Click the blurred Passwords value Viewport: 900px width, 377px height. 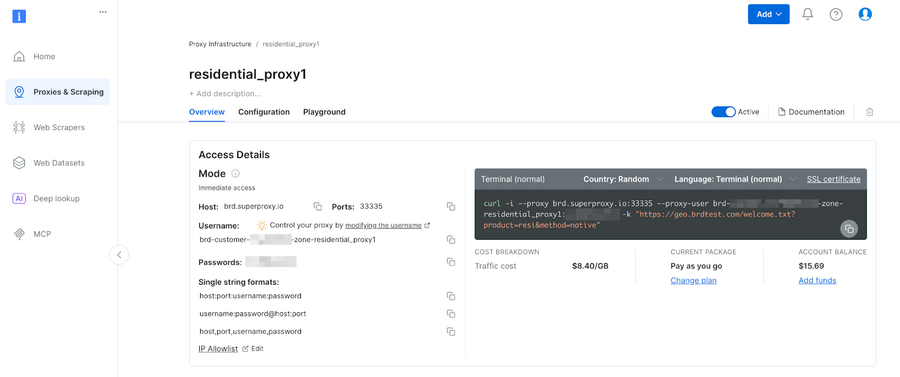(x=270, y=262)
